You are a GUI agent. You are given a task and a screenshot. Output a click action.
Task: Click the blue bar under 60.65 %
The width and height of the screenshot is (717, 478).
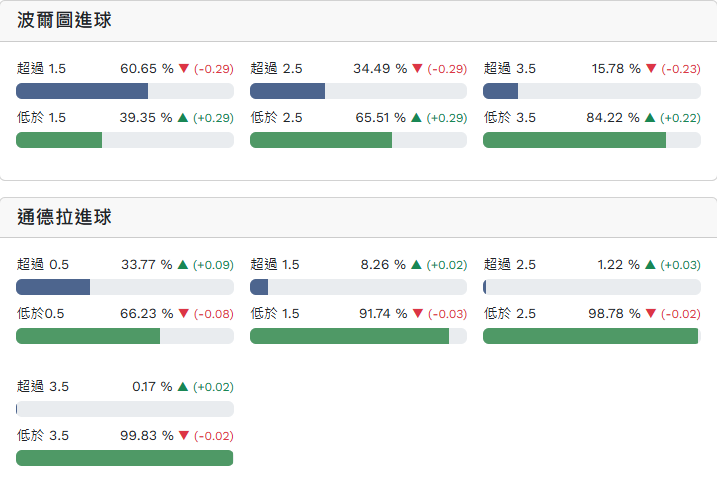[x=82, y=91]
